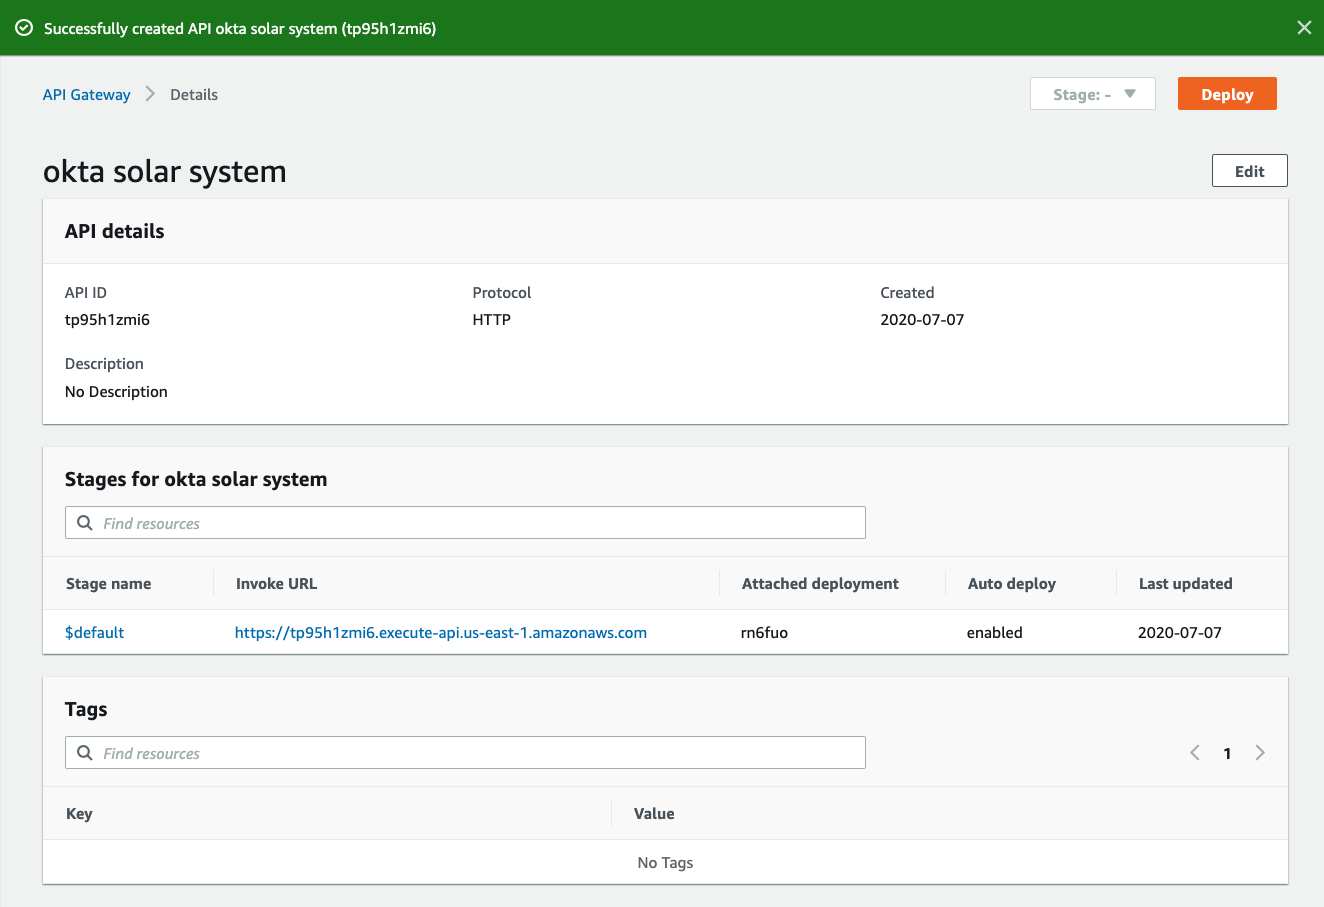Select the Last updated 2020-07-07 cell
This screenshot has height=907, width=1324.
[x=1180, y=633]
